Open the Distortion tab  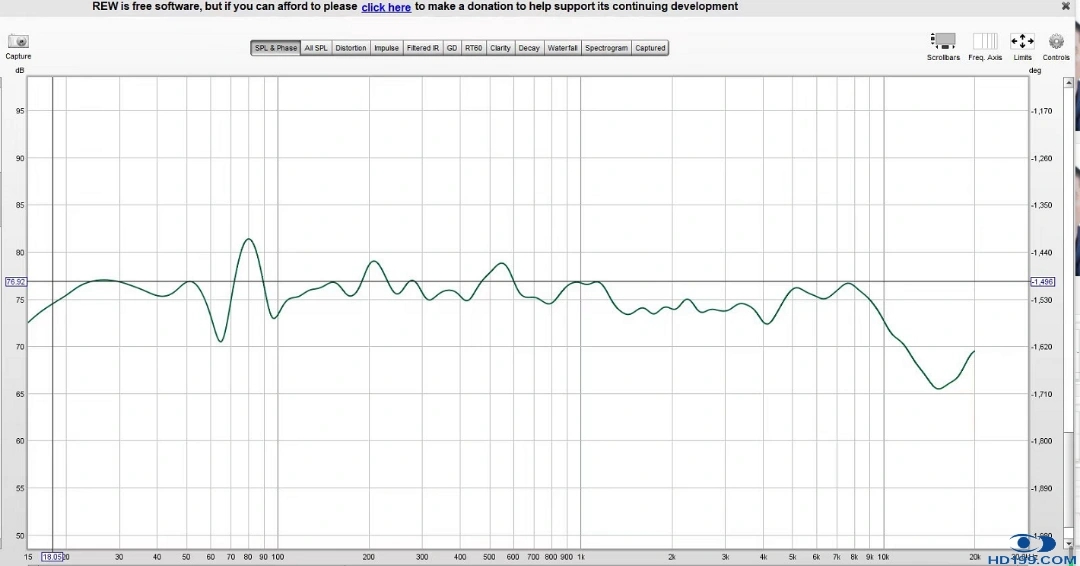(350, 48)
